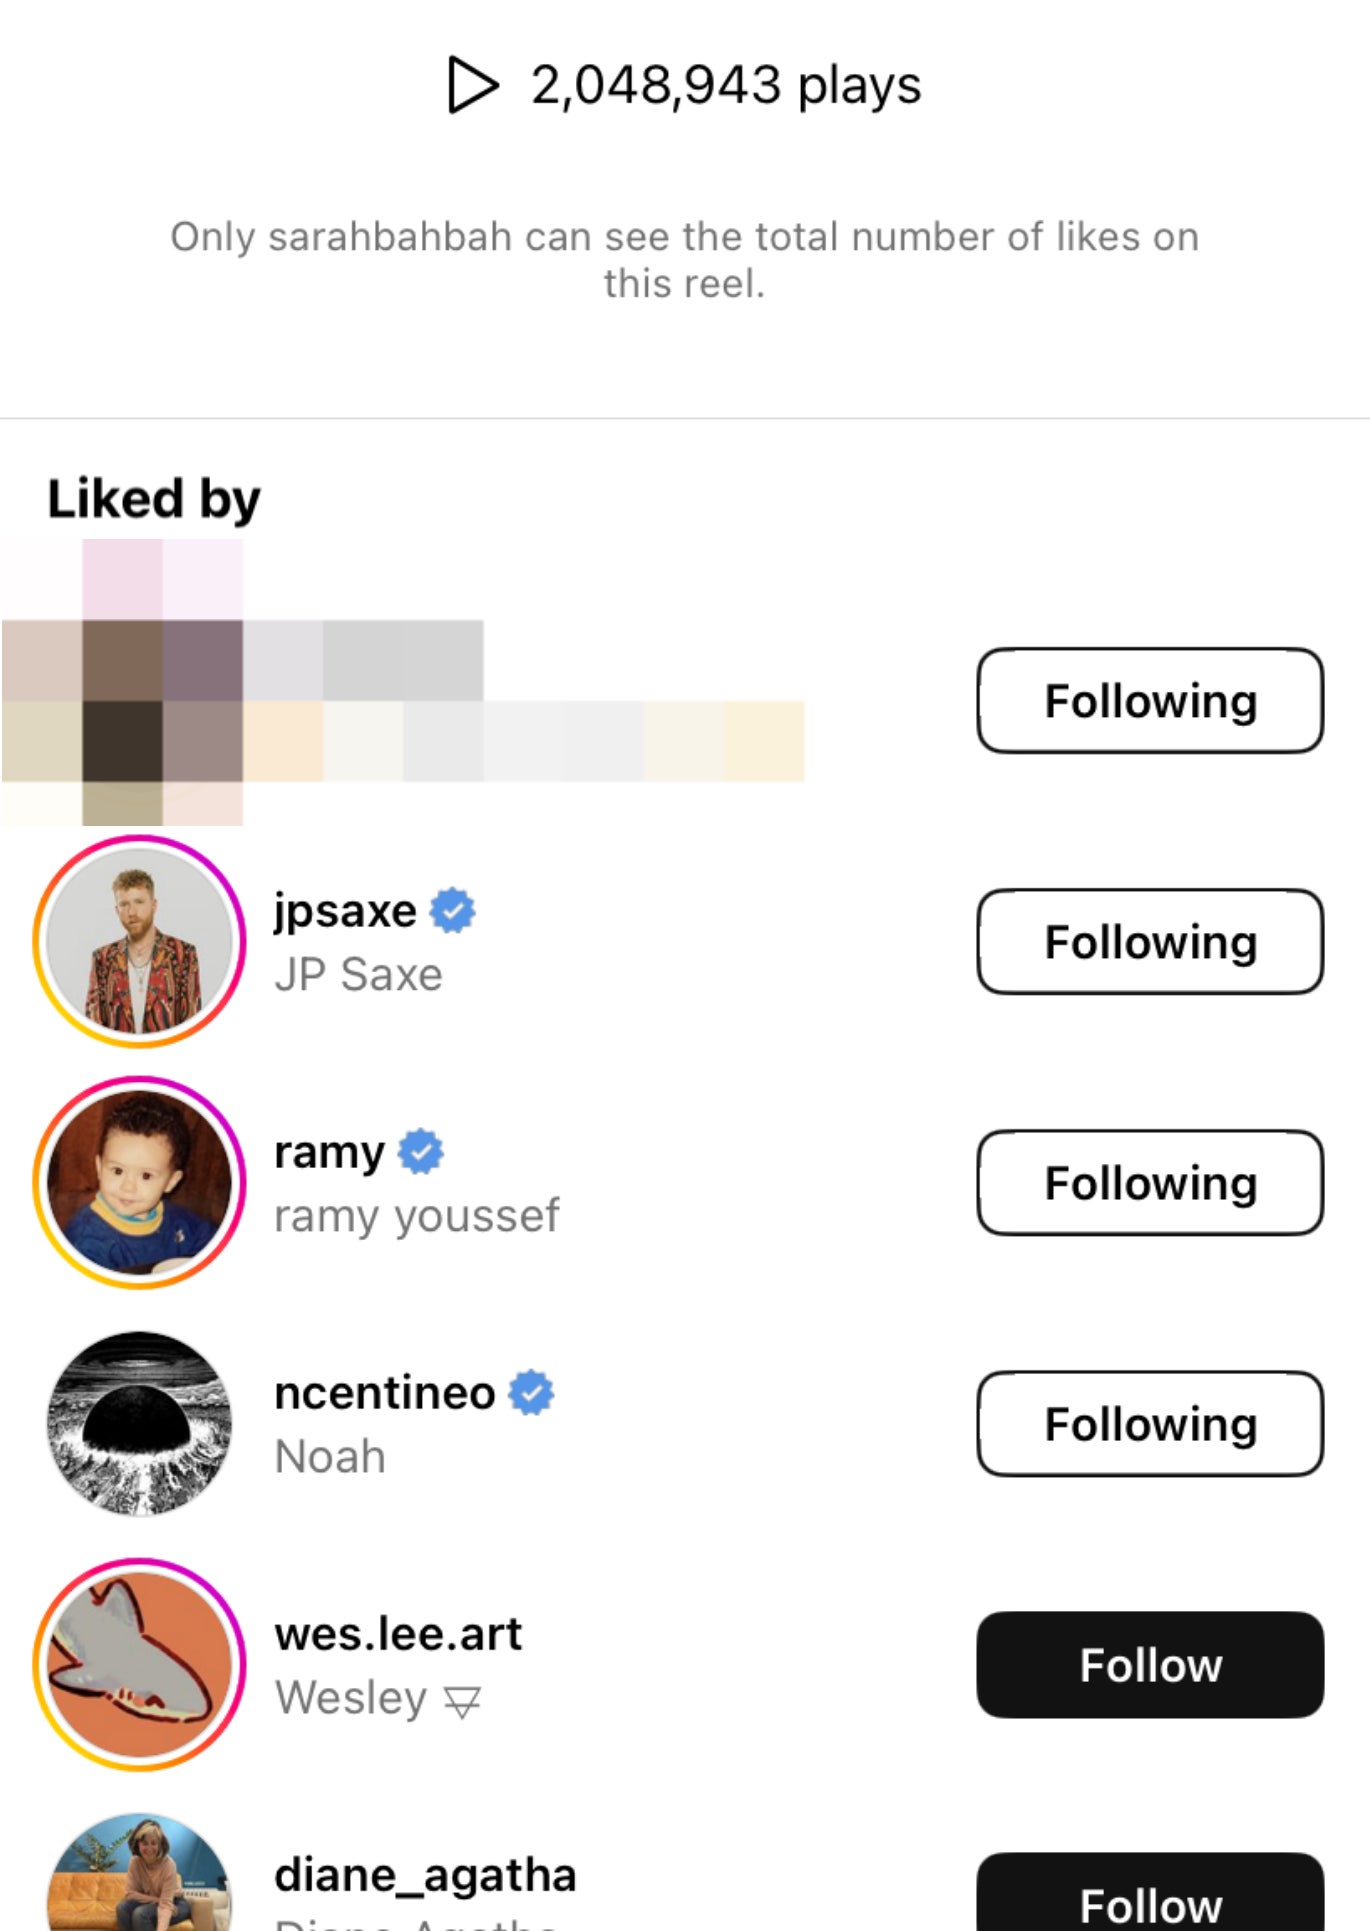The height and width of the screenshot is (1931, 1370).
Task: Click ncentineo's blue verified checkmark
Action: [531, 1393]
